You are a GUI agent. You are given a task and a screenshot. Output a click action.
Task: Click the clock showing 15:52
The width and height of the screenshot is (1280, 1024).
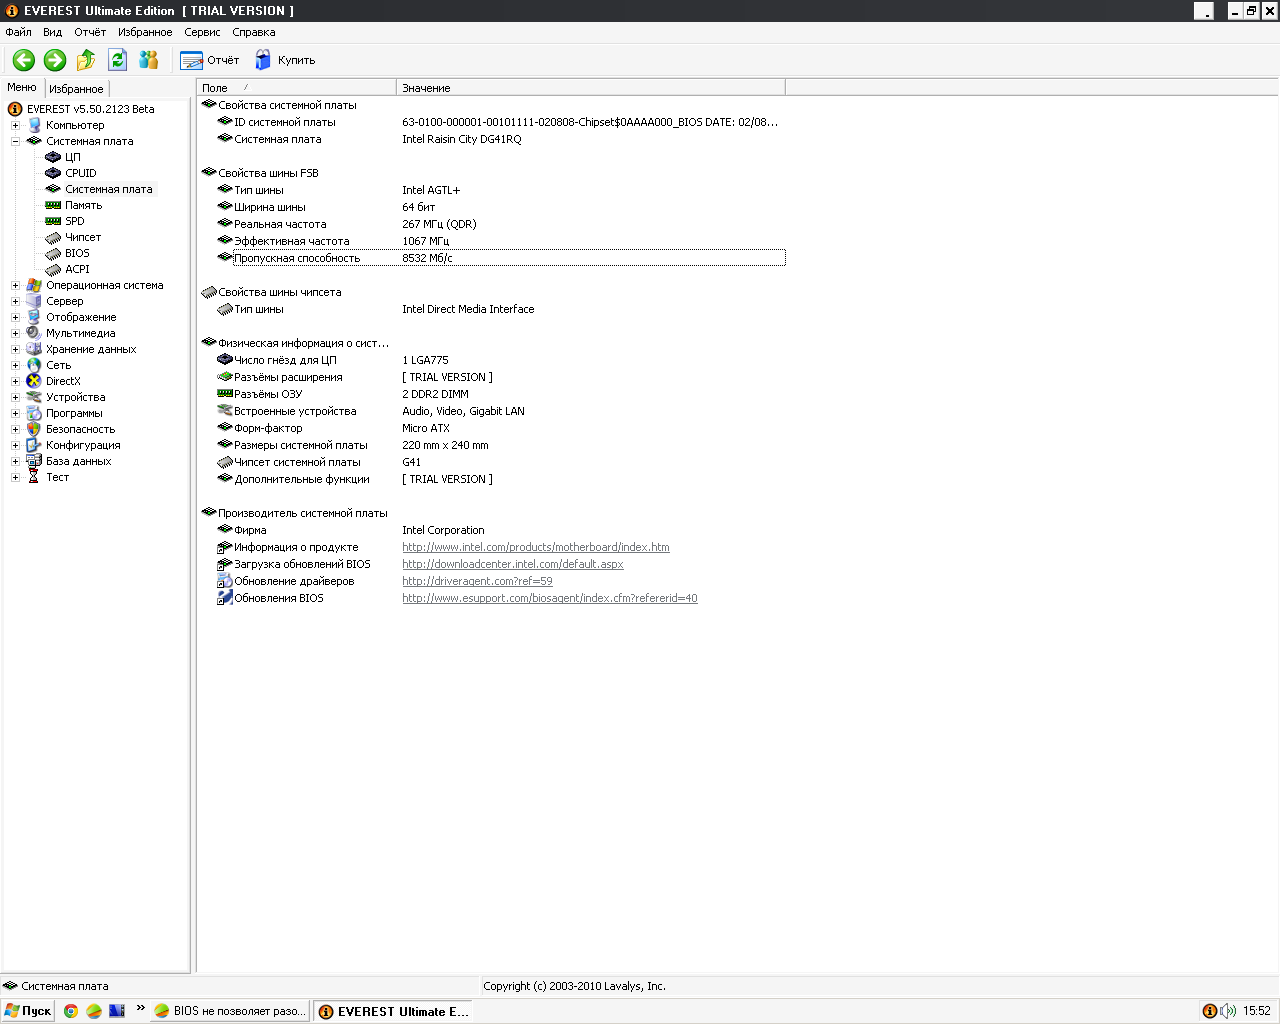pos(1257,1011)
